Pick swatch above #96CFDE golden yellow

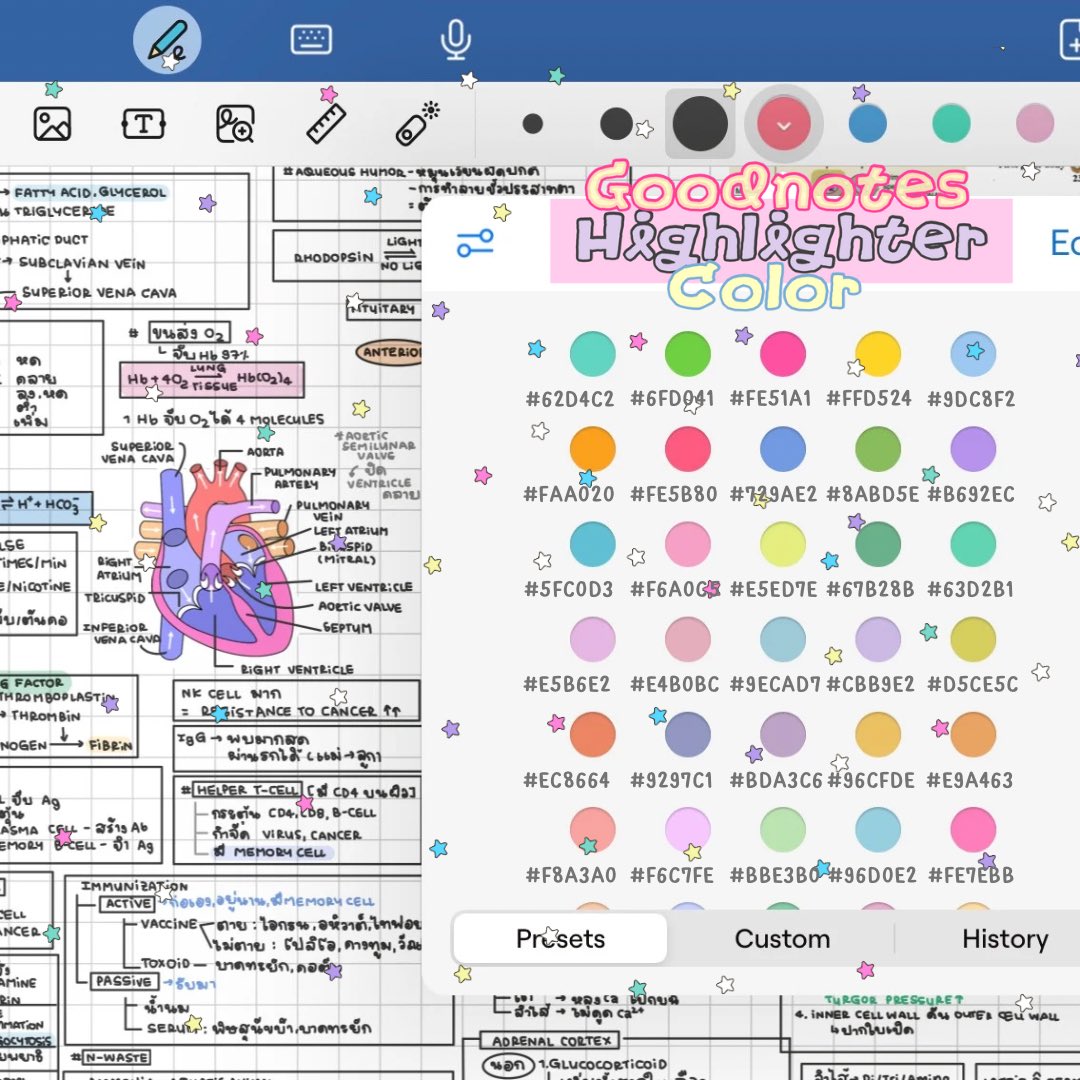[x=878, y=735]
